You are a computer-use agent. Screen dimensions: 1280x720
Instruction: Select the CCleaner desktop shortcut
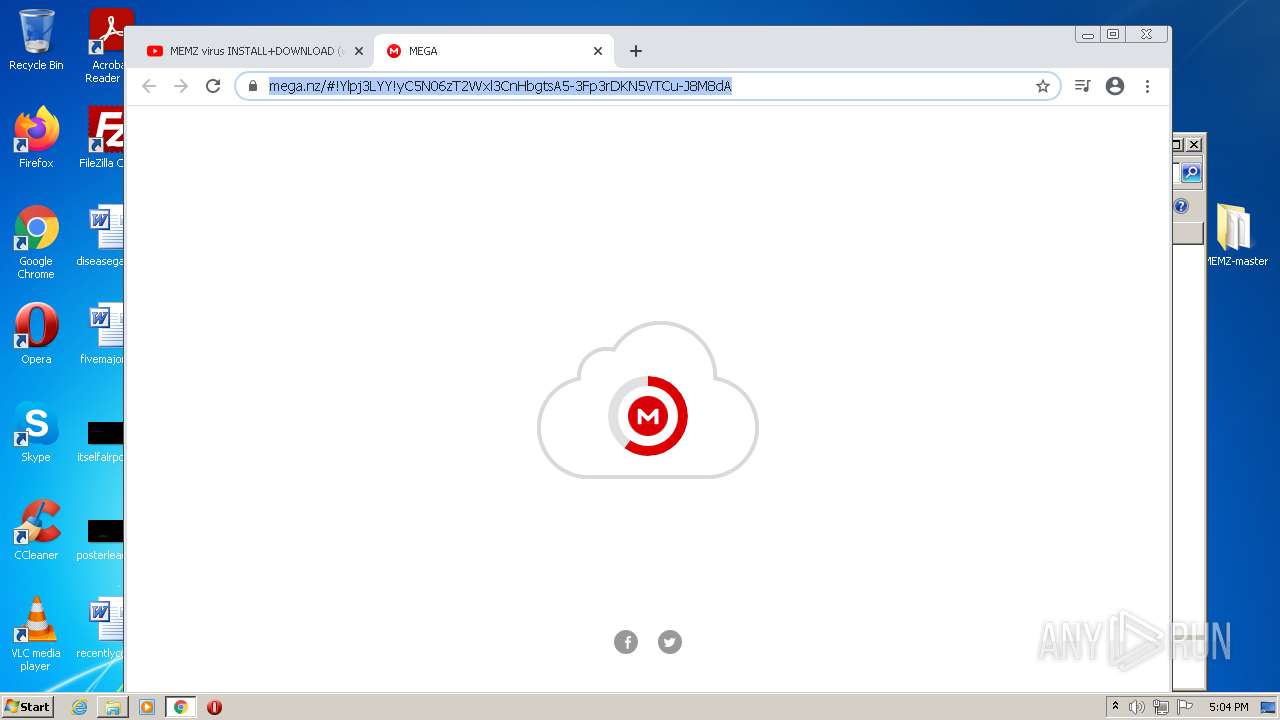(x=36, y=530)
